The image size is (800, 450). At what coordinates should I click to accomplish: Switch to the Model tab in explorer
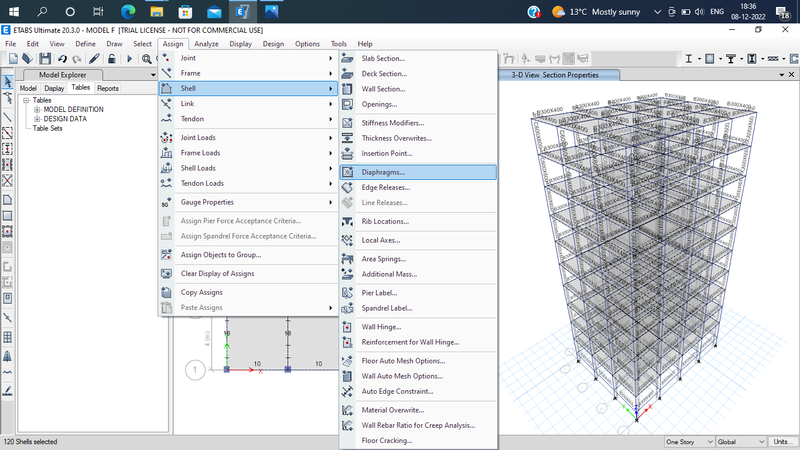(x=28, y=88)
